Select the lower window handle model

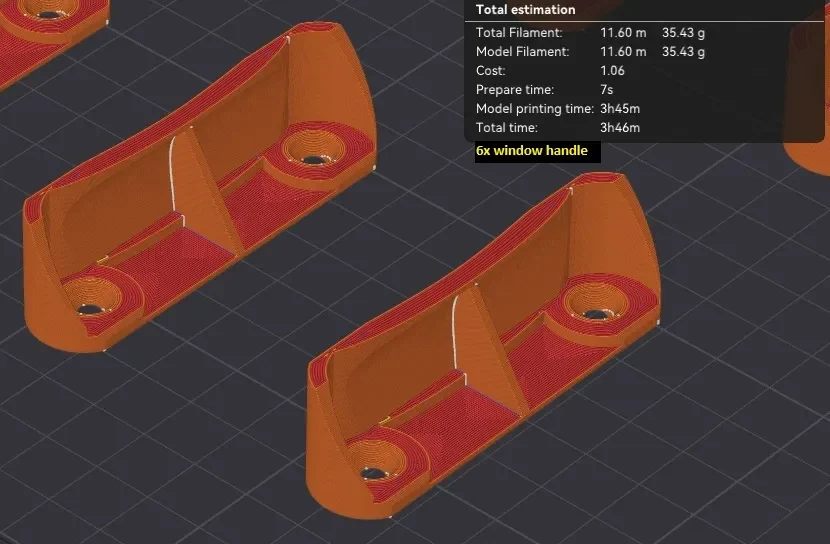[483, 345]
